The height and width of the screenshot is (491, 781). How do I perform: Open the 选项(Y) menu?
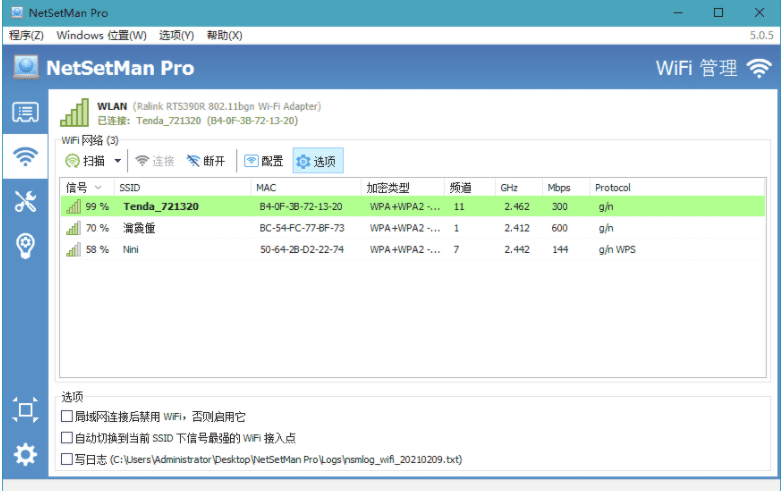[x=176, y=35]
